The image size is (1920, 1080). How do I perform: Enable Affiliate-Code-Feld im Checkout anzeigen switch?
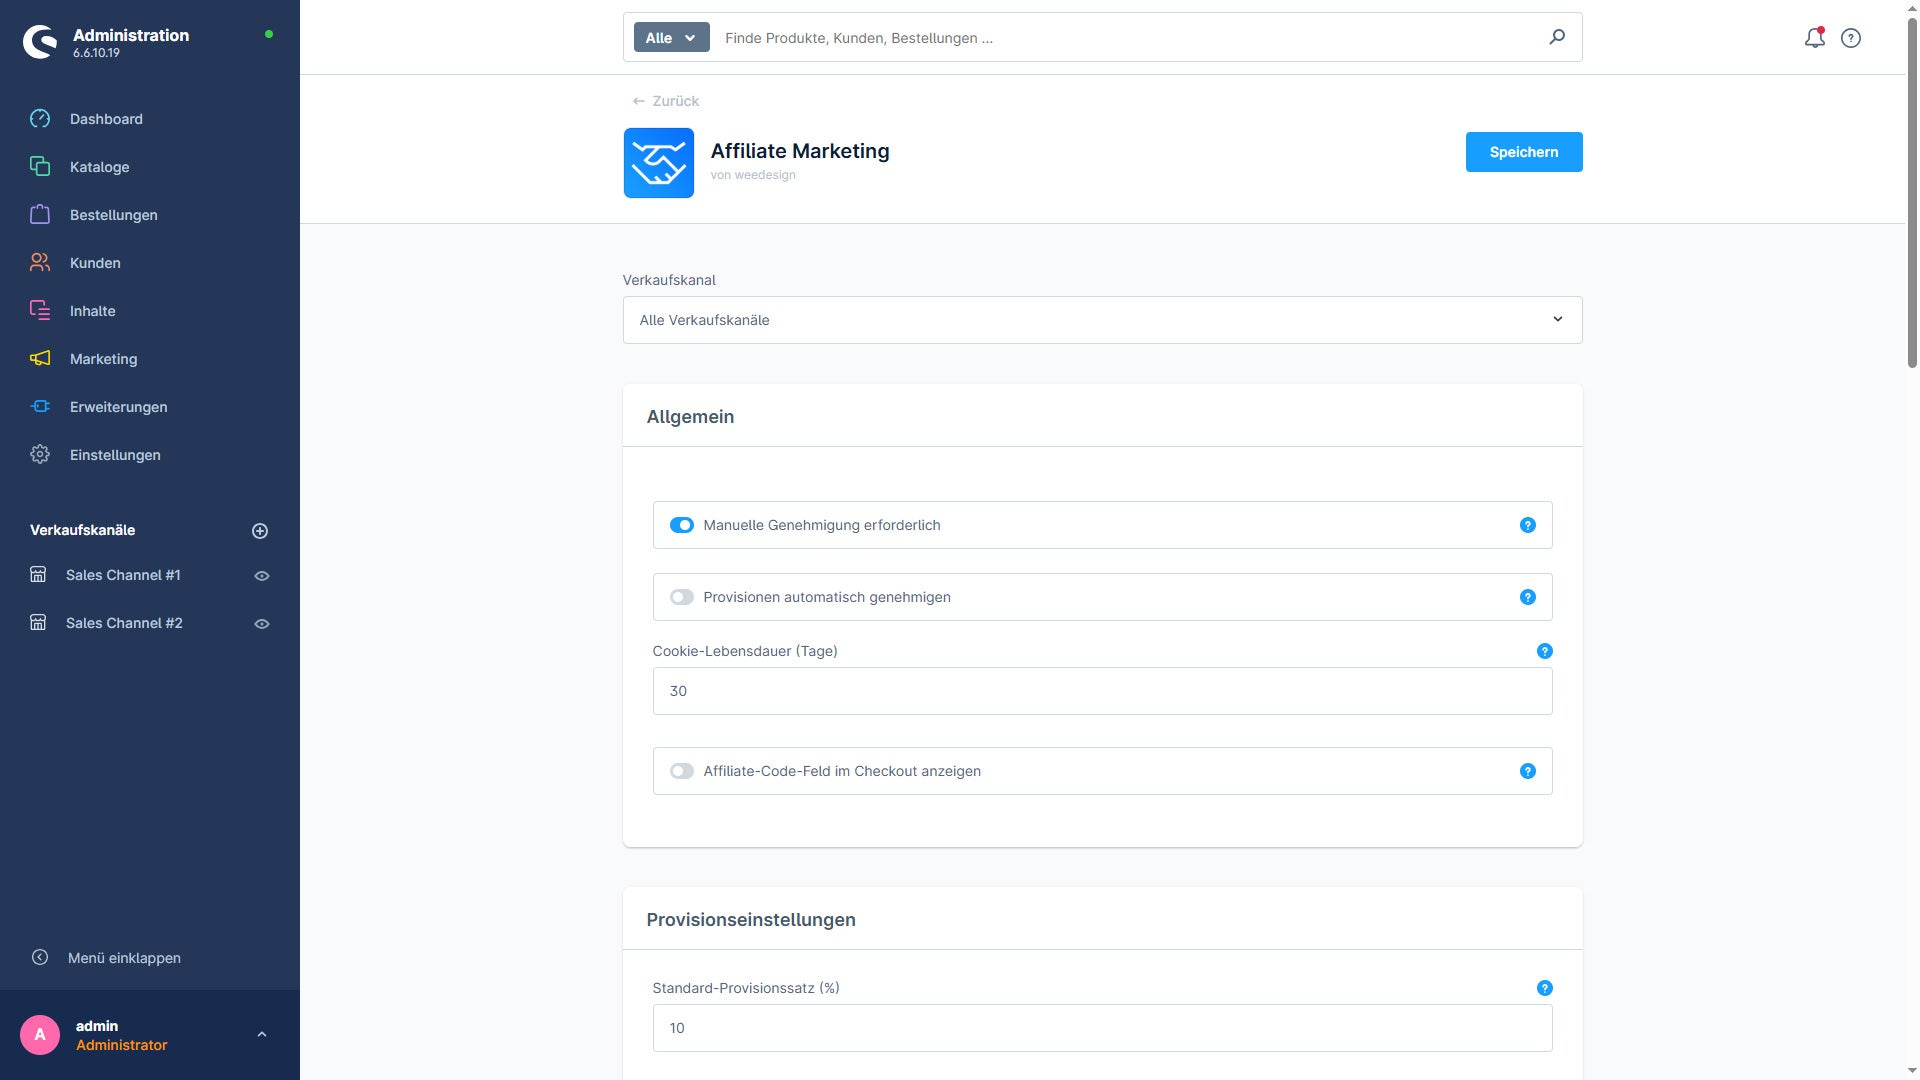[682, 771]
